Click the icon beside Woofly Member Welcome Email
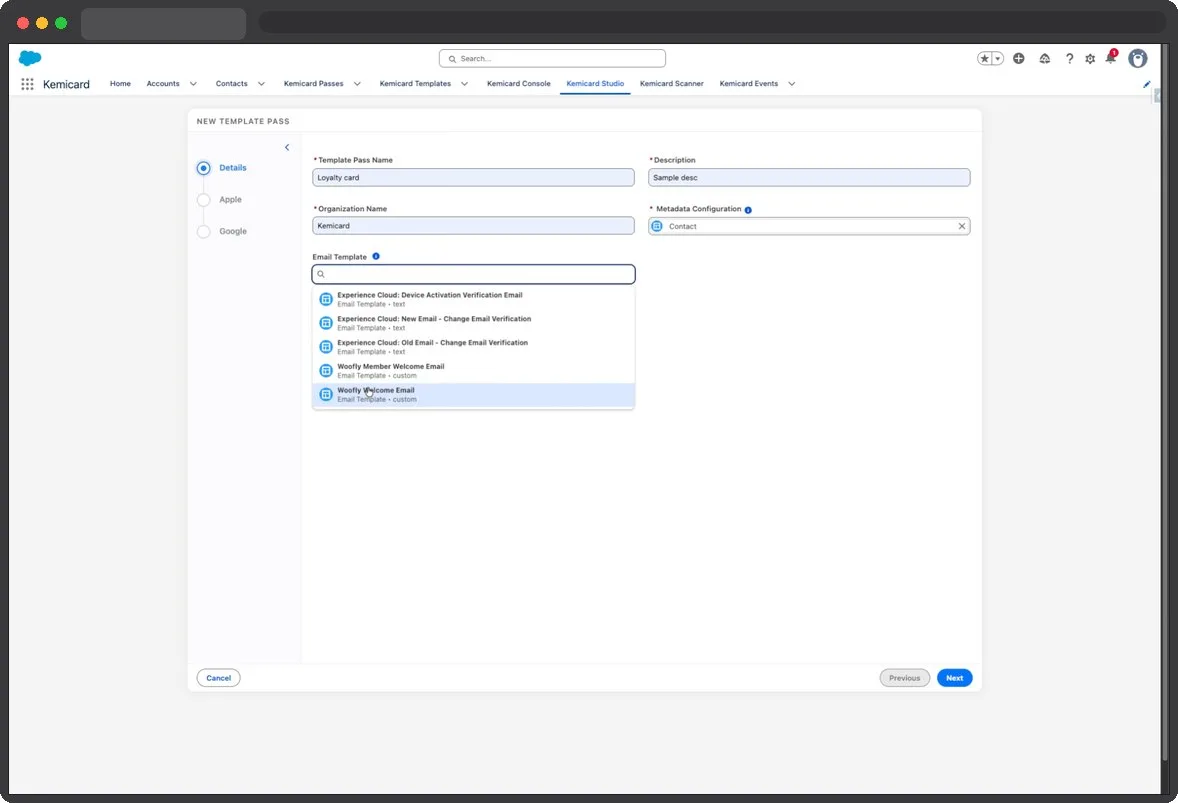This screenshot has height=803, width=1178. tap(326, 370)
